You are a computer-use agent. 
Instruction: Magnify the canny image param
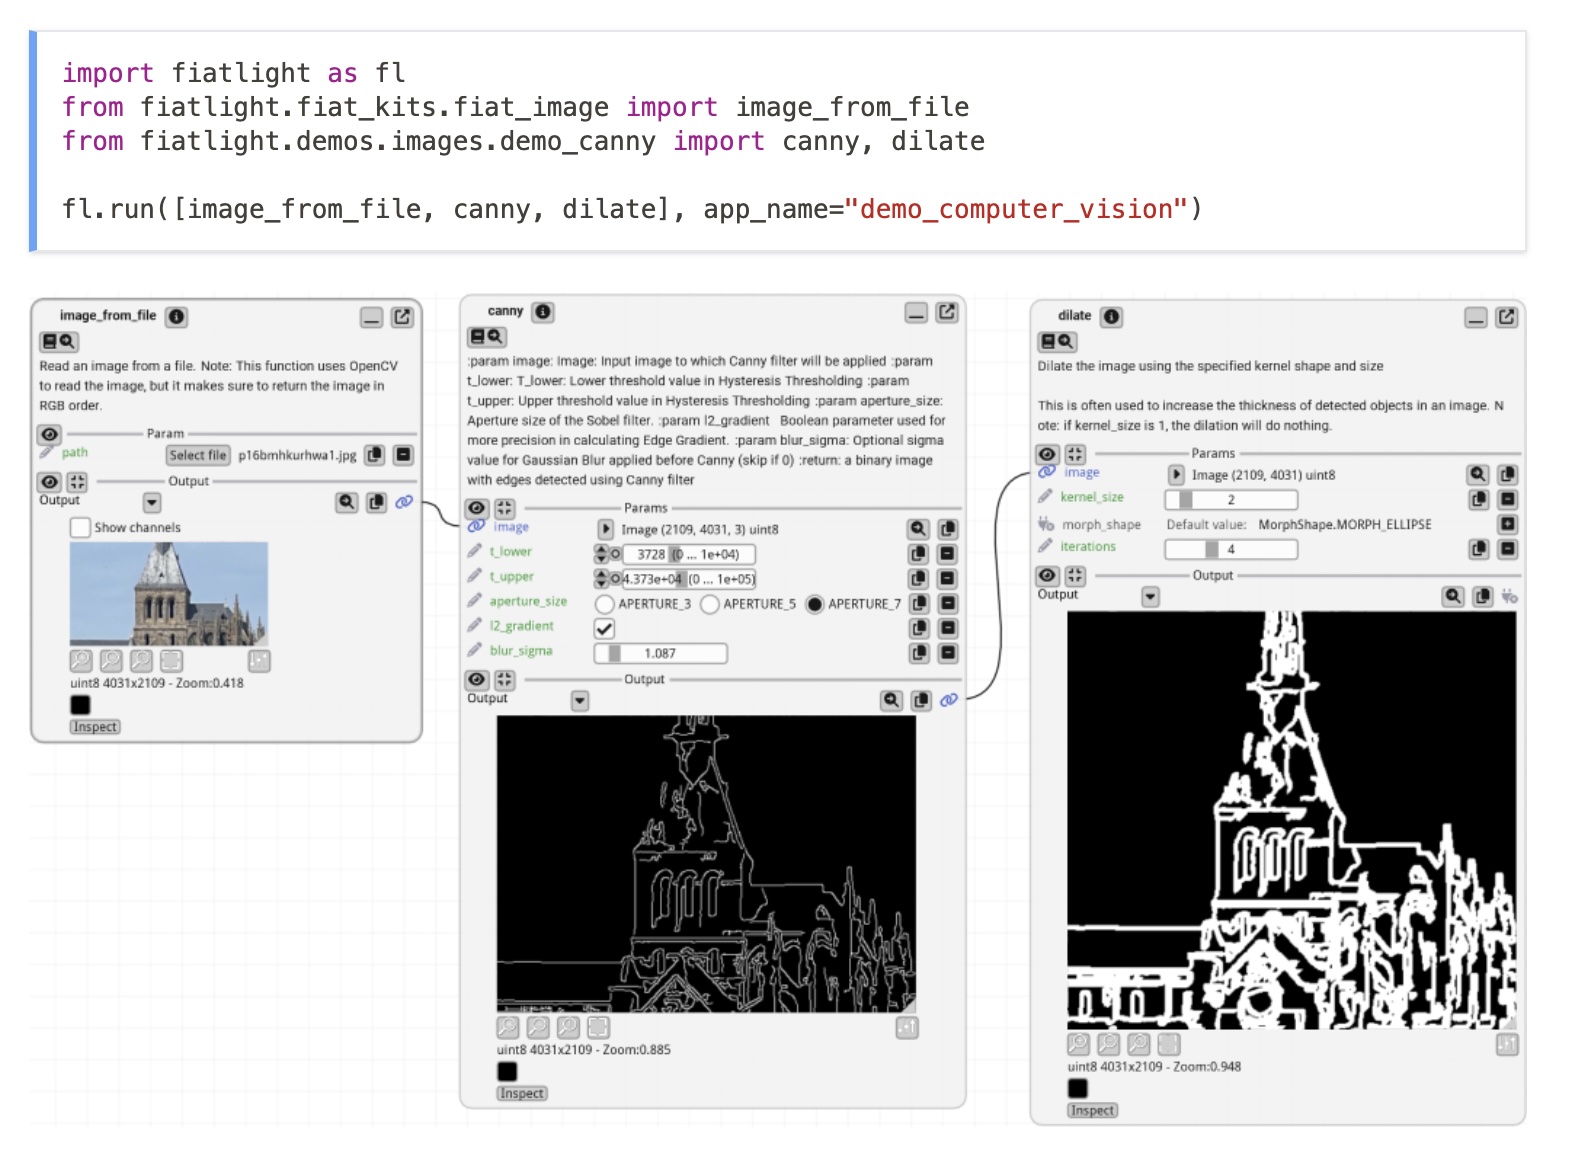point(917,529)
